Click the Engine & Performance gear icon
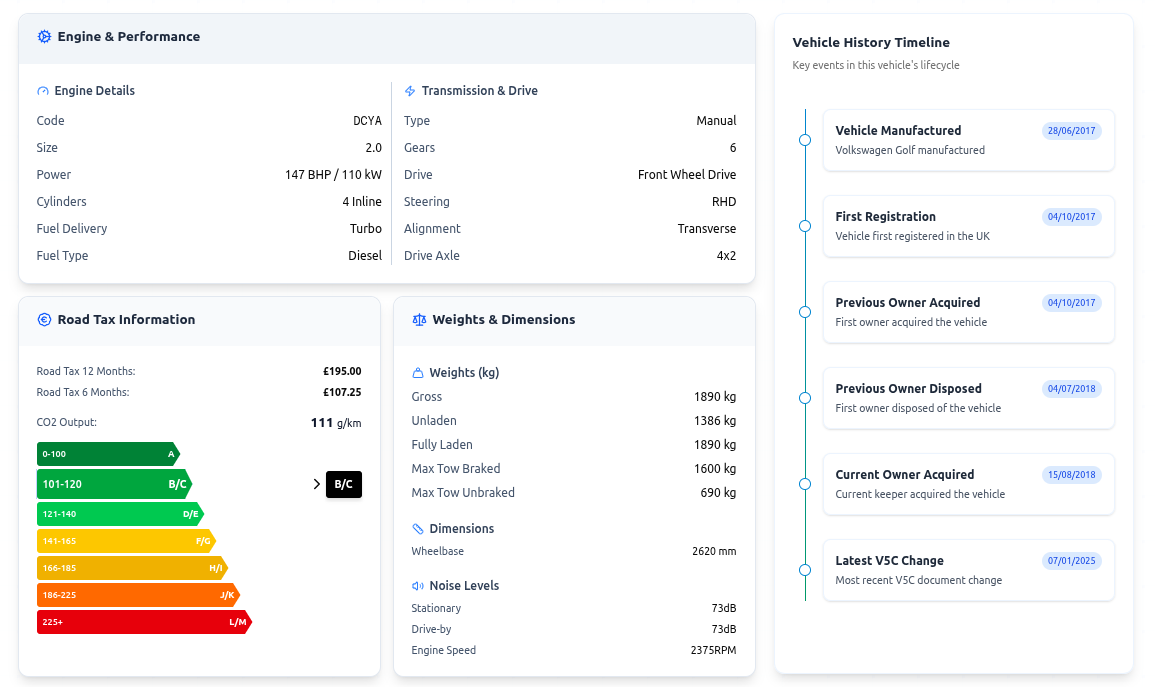Image resolution: width=1155 pixels, height=687 pixels. click(44, 37)
